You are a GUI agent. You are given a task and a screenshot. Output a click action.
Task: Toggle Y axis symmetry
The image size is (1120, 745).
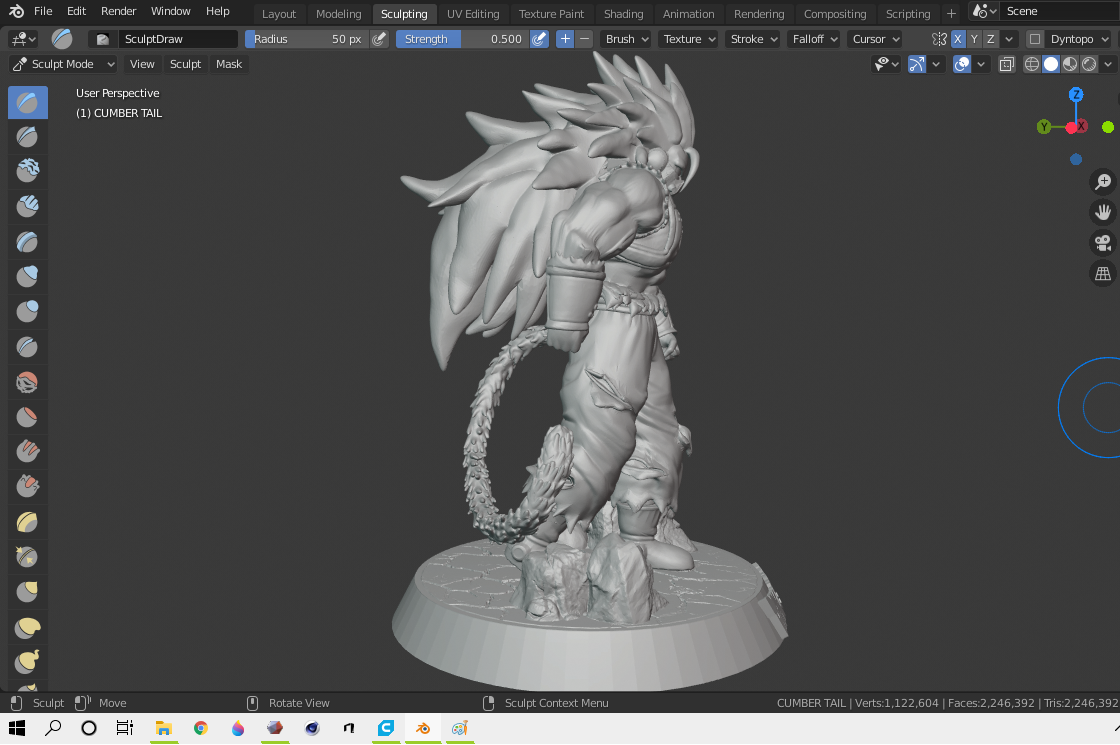coord(974,39)
